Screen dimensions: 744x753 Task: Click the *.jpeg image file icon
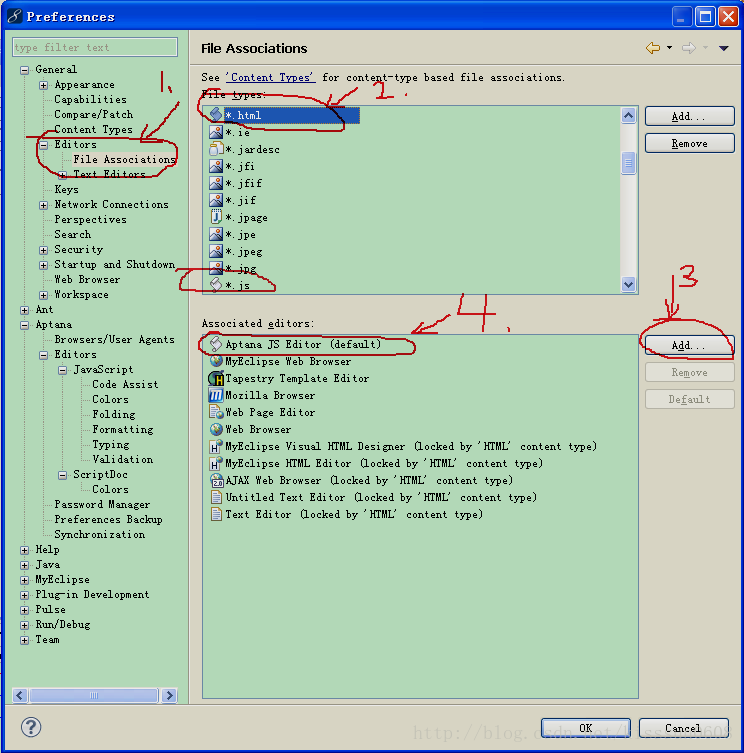[216, 251]
